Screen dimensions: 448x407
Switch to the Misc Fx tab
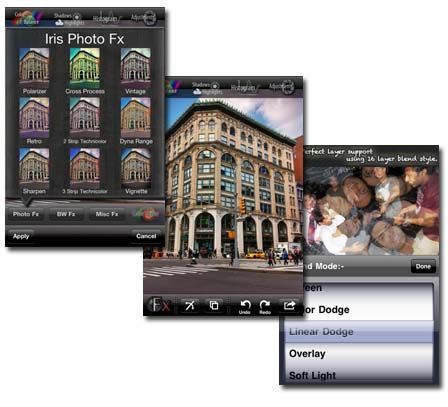coord(107,214)
